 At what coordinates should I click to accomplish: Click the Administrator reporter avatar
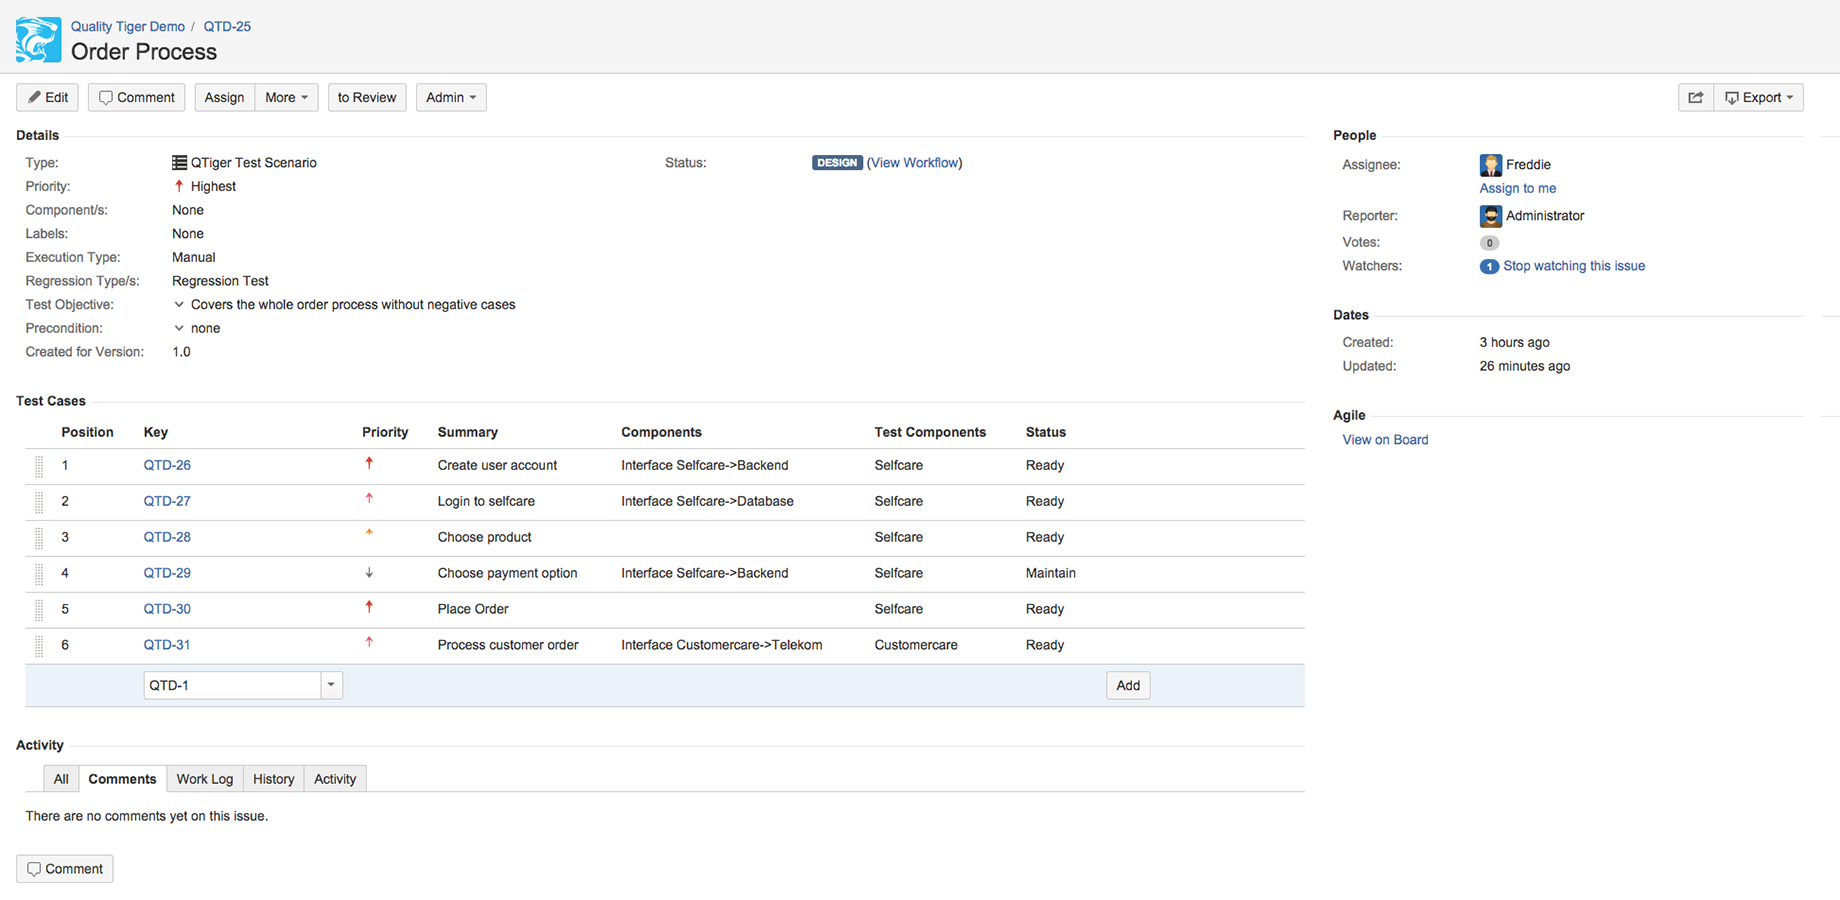(x=1490, y=216)
